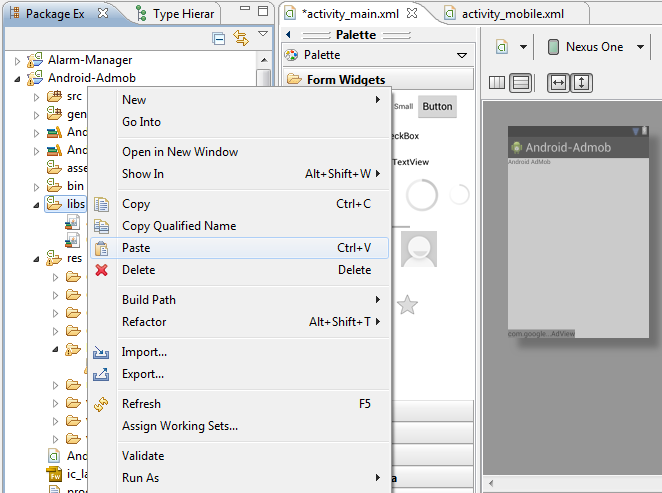Click layout canvas scroll left arrow

click(491, 483)
